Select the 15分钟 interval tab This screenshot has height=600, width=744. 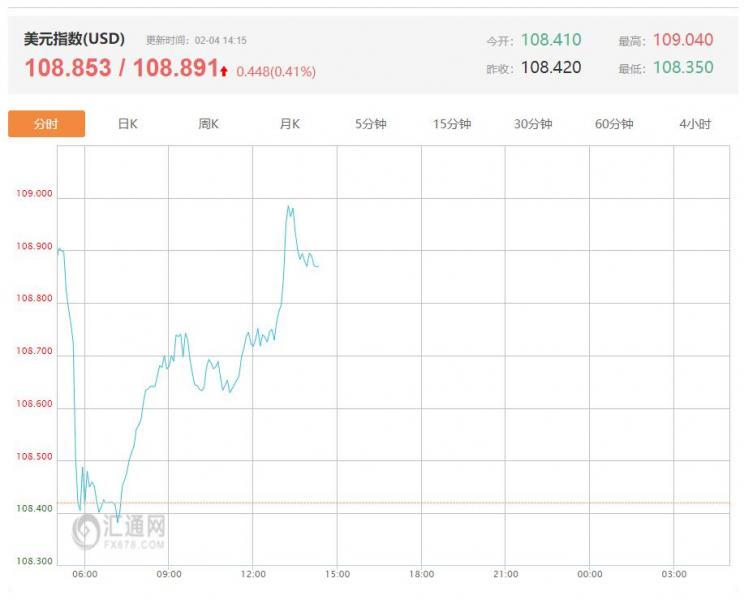click(452, 124)
